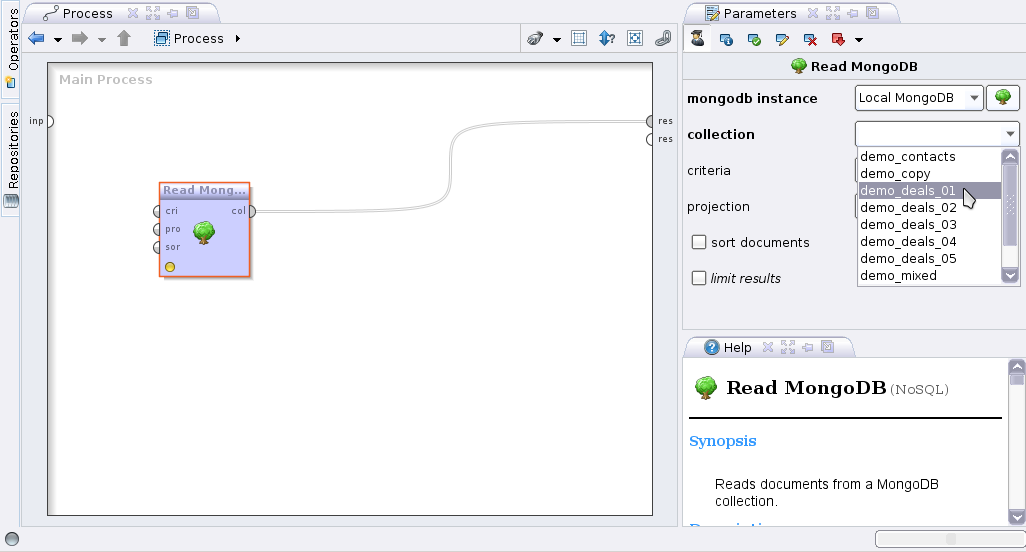Viewport: 1026px width, 552px height.
Task: Open the Operators side tab
Action: click(12, 49)
